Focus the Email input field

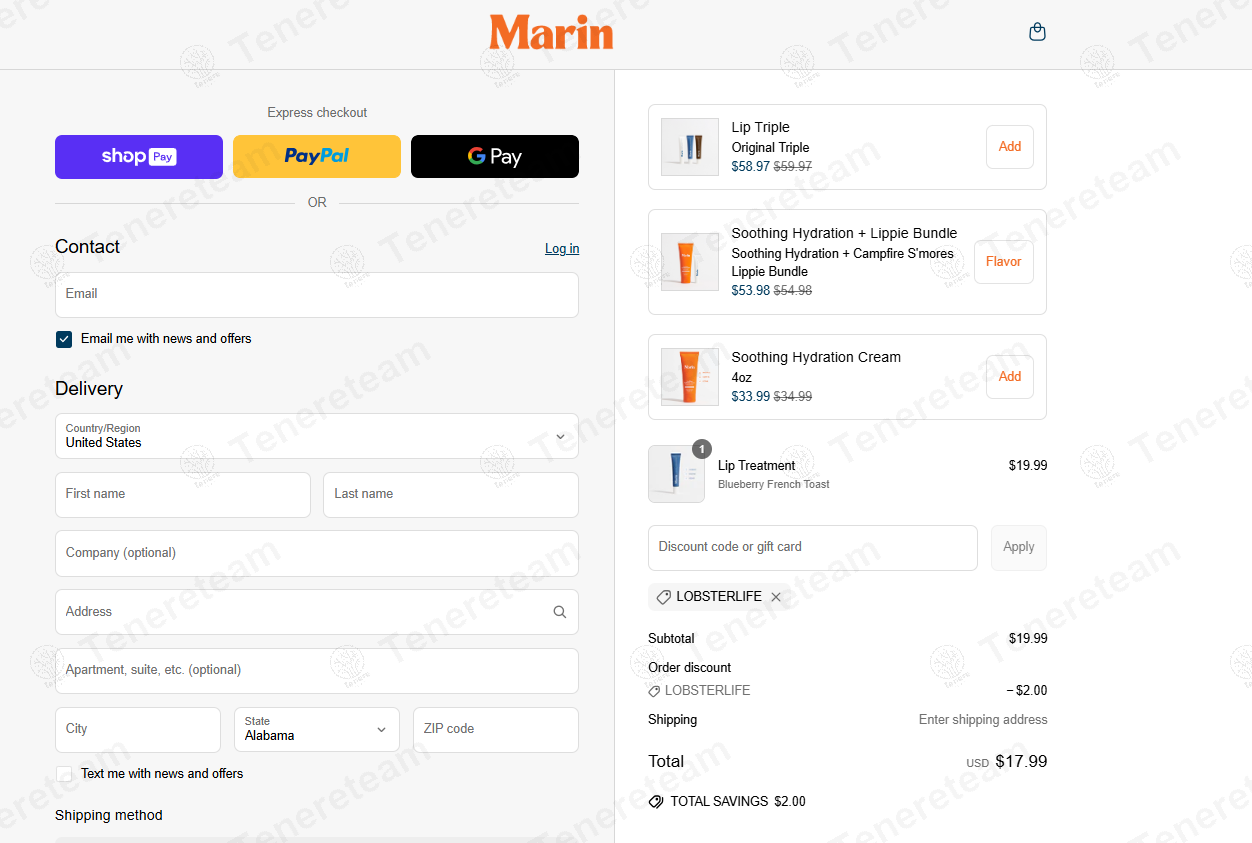pos(317,295)
